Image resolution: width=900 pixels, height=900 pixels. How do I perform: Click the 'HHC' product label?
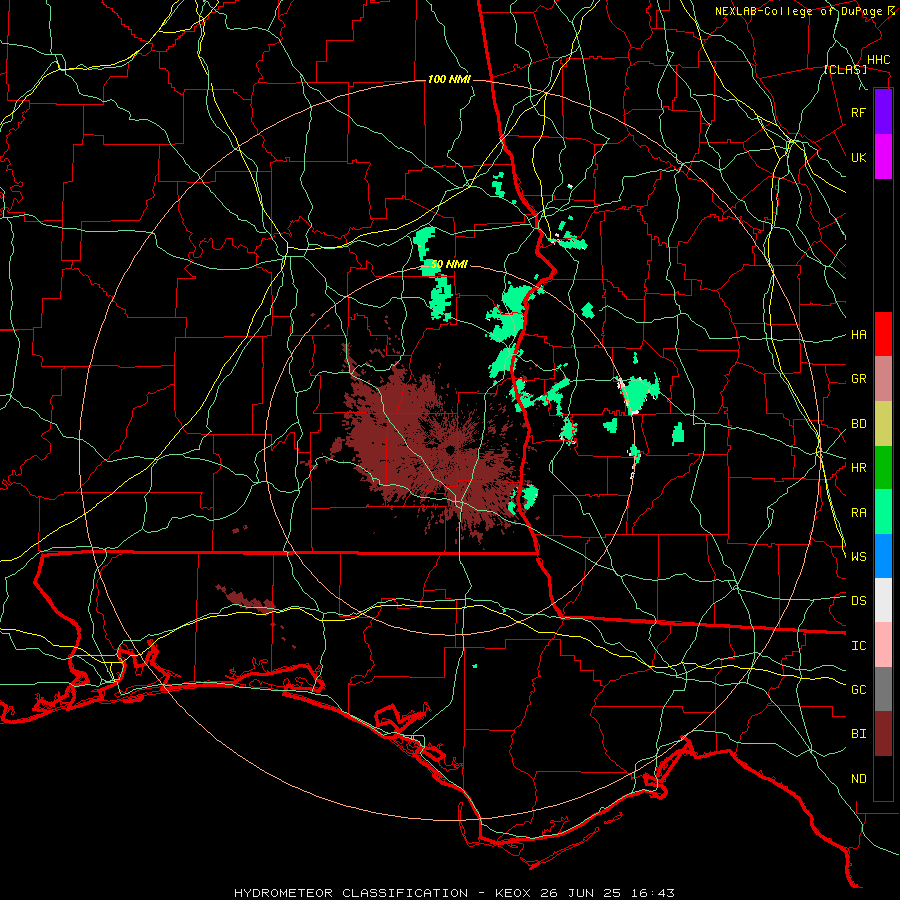pos(878,60)
